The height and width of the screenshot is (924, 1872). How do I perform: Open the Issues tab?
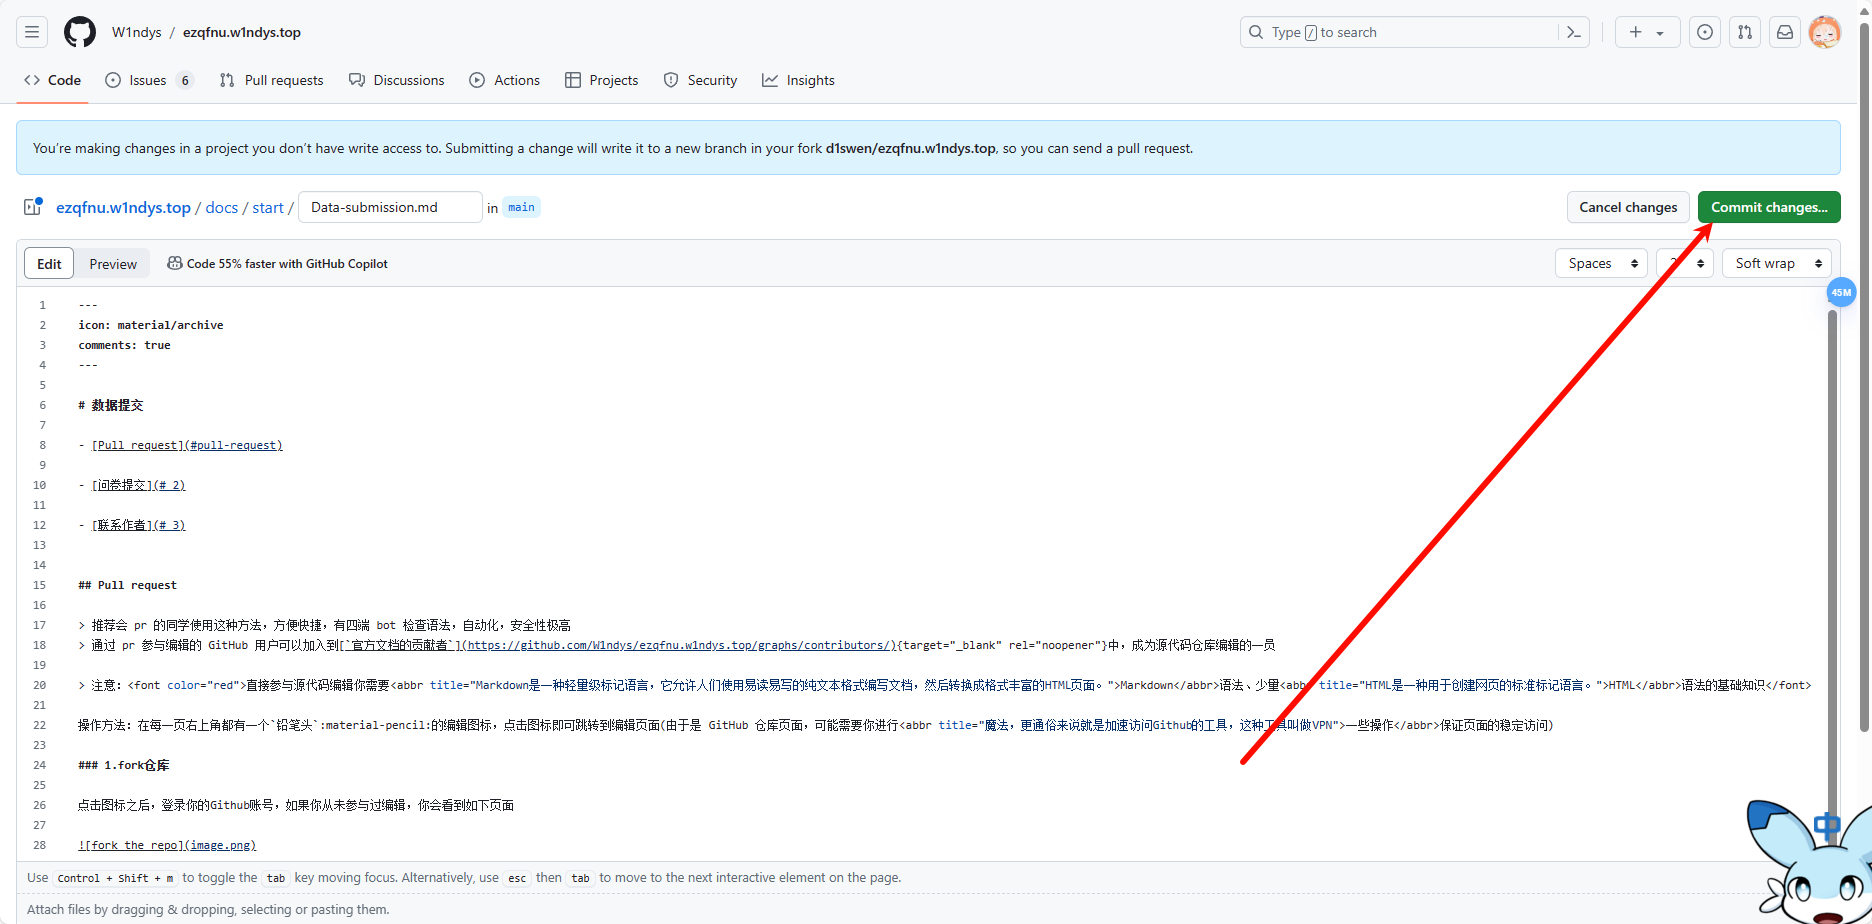pos(148,80)
